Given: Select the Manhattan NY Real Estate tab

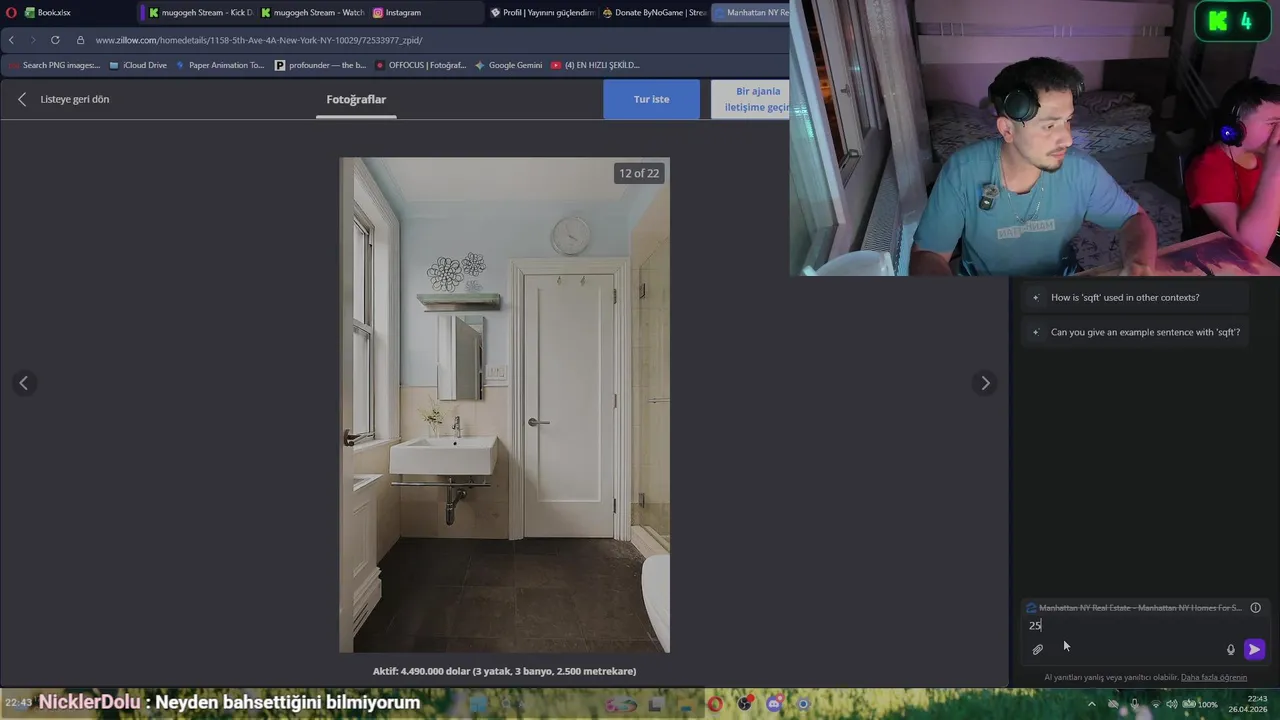Looking at the screenshot, I should (751, 13).
